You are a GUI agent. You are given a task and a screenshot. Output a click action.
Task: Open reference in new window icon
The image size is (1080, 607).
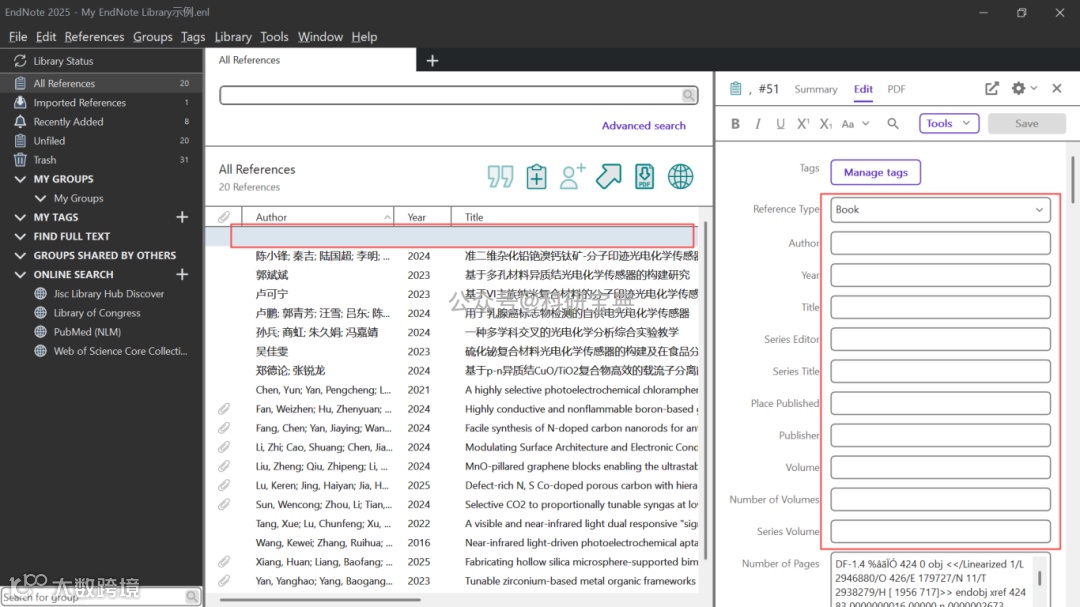click(x=992, y=88)
